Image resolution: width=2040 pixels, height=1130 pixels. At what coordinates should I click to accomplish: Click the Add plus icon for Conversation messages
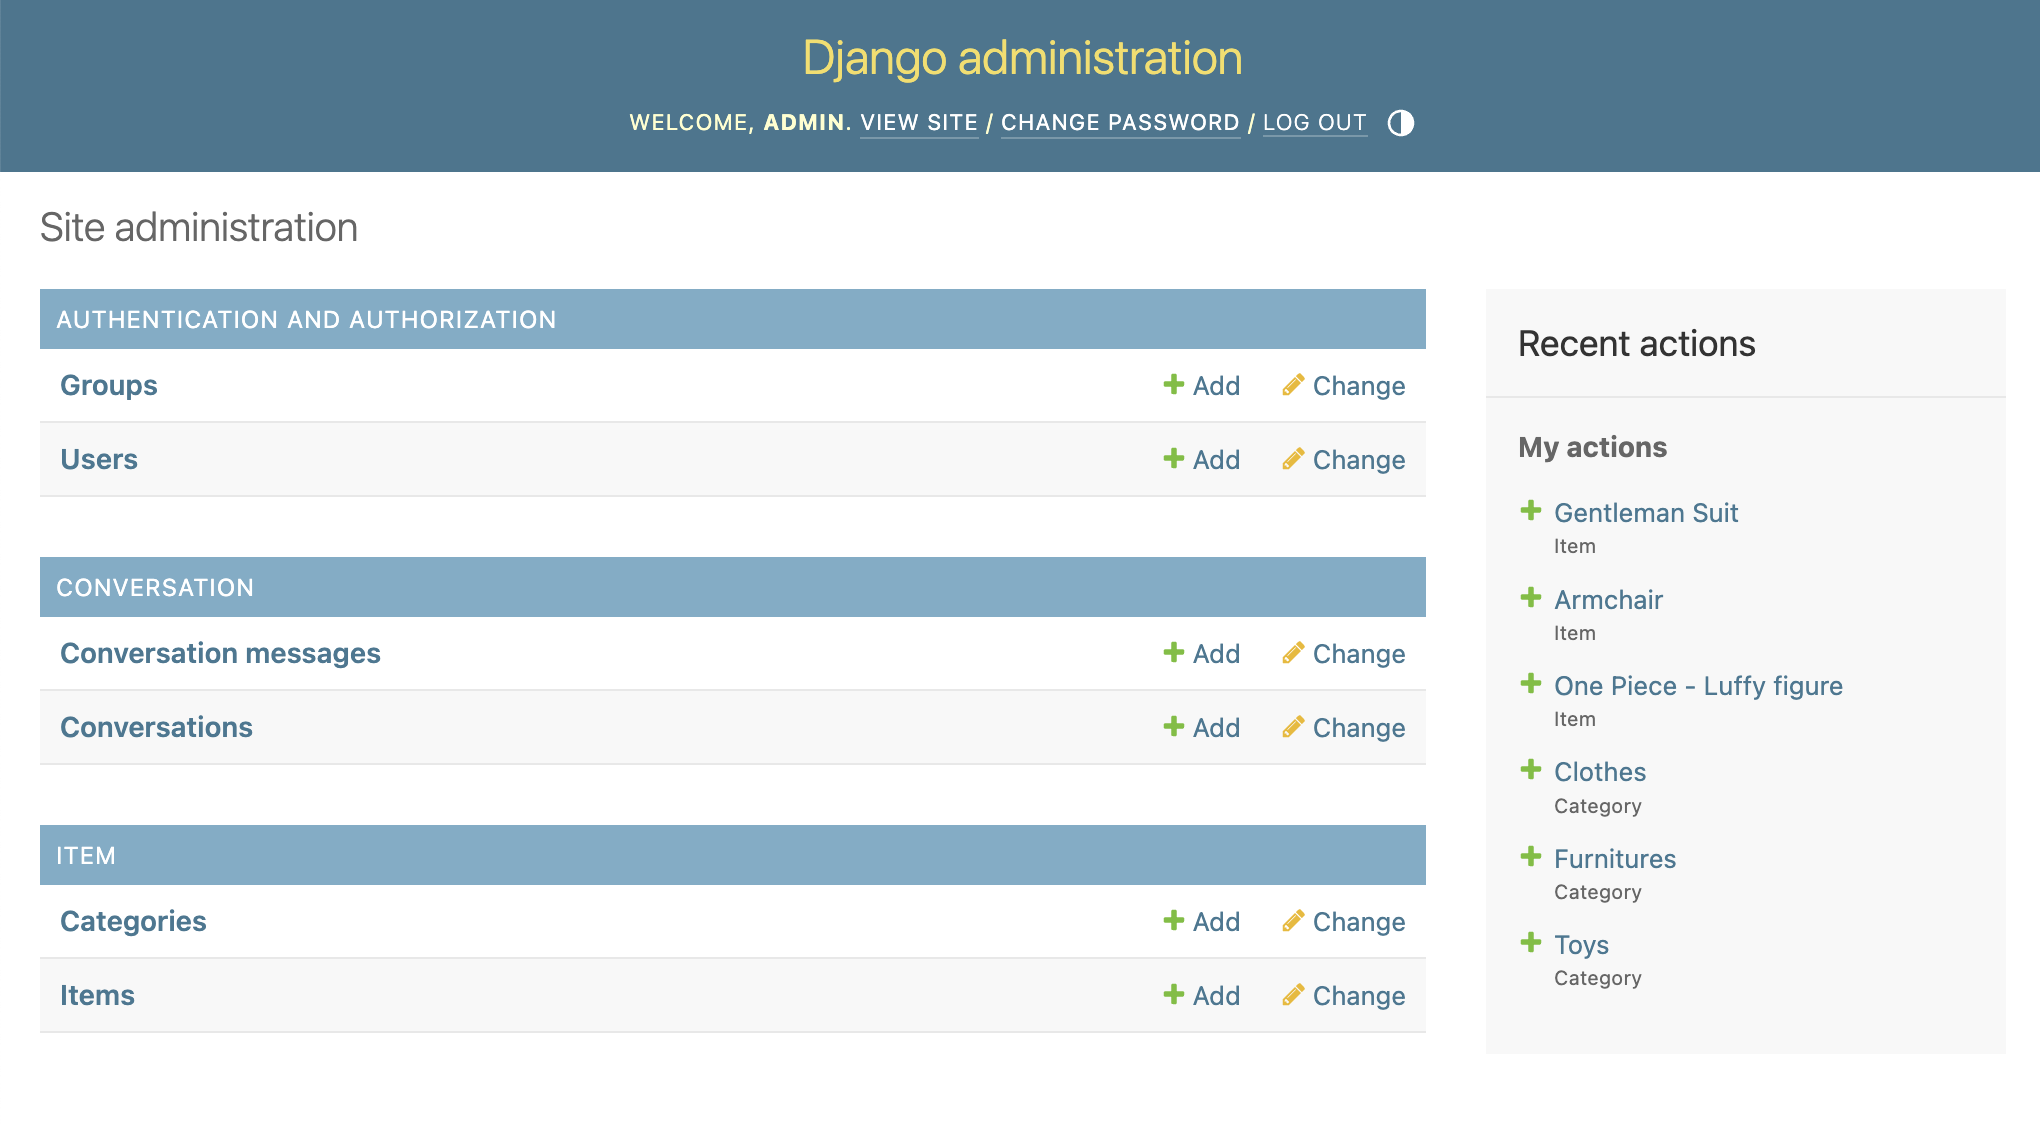(x=1172, y=653)
